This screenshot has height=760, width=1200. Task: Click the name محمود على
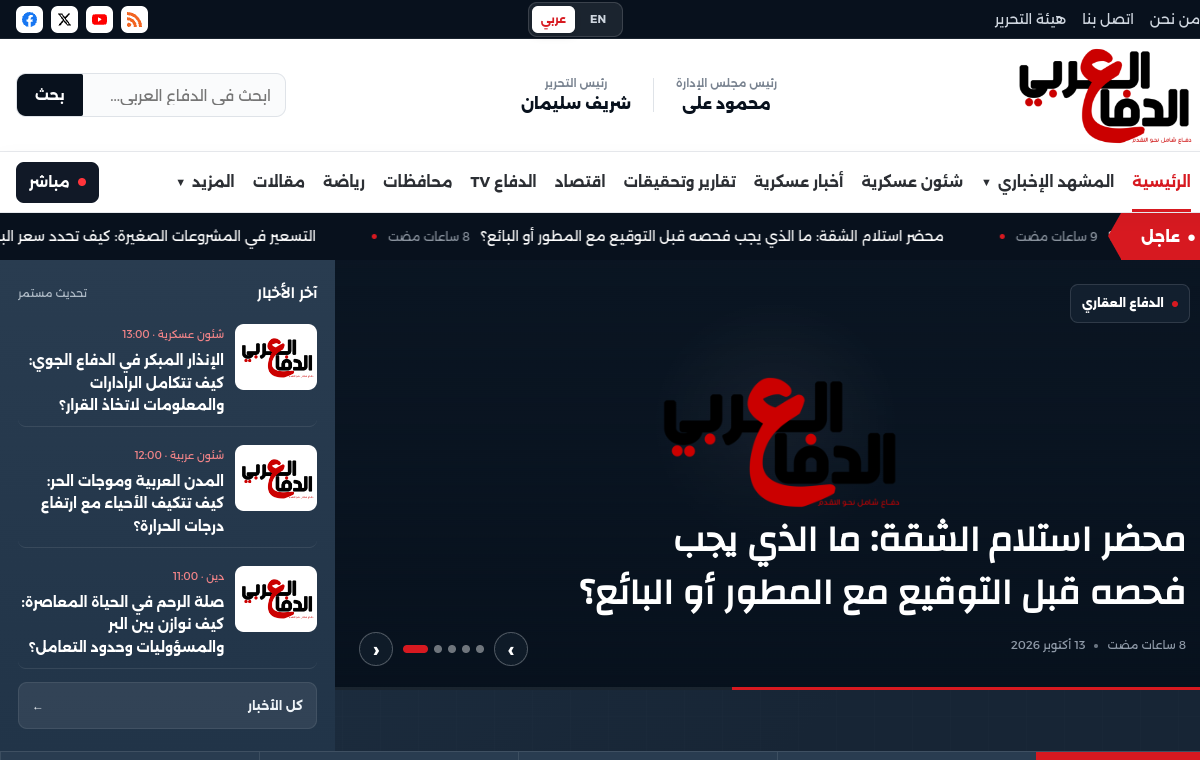click(727, 103)
